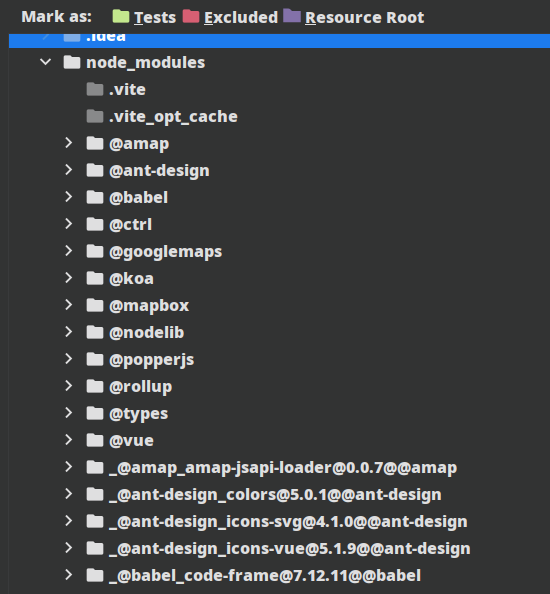
Task: Expand the @googlemaps folder
Action: pos(69,251)
